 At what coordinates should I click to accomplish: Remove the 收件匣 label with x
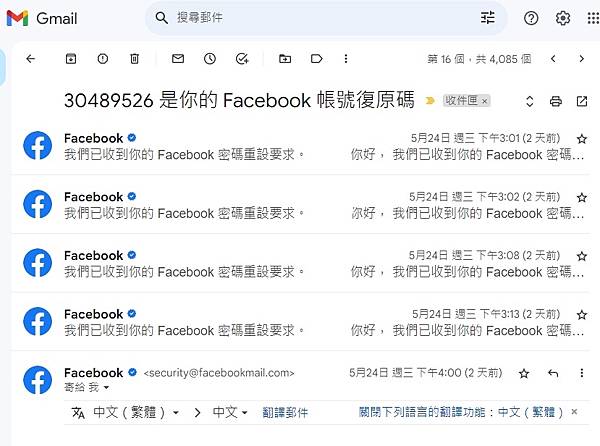tap(484, 101)
